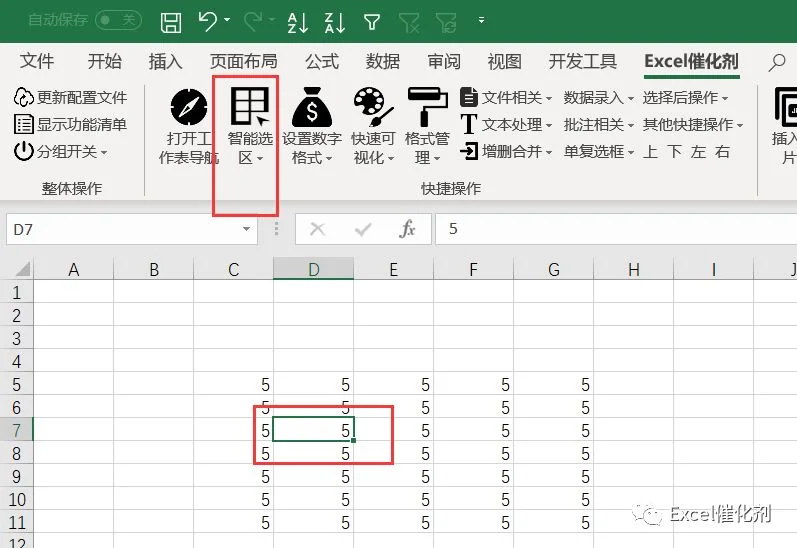
Task: Open the 文本处理 dropdown
Action: pos(506,124)
